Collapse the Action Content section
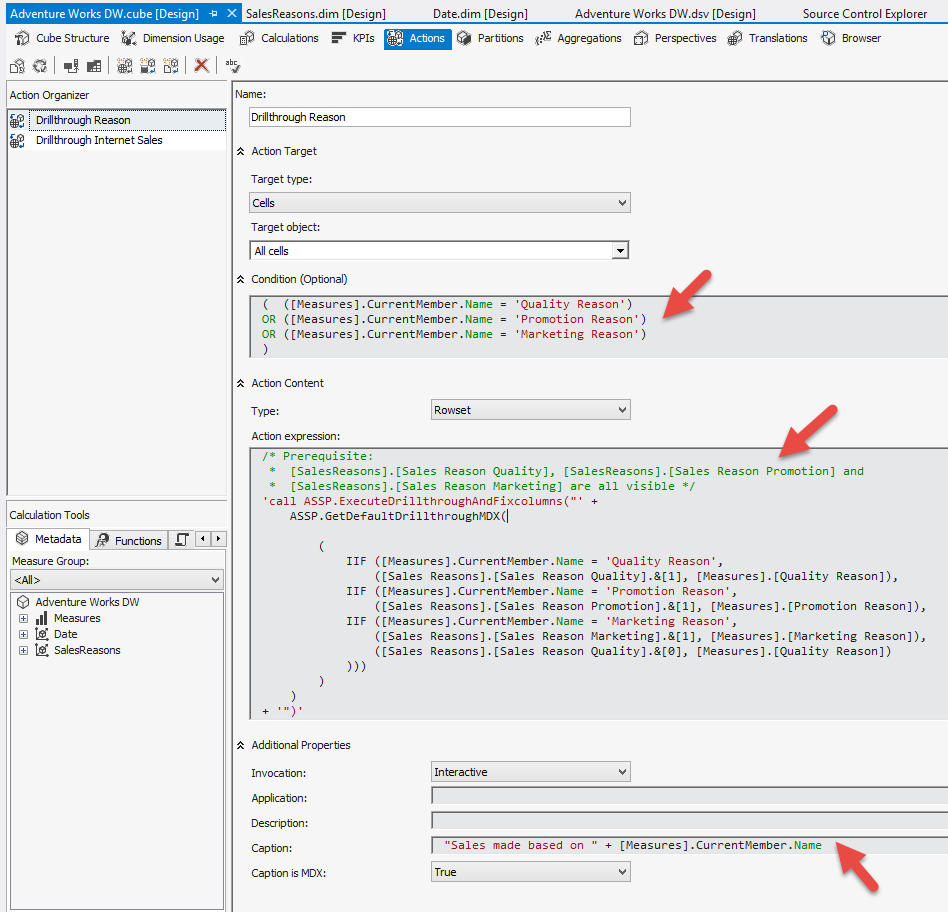 tap(240, 383)
